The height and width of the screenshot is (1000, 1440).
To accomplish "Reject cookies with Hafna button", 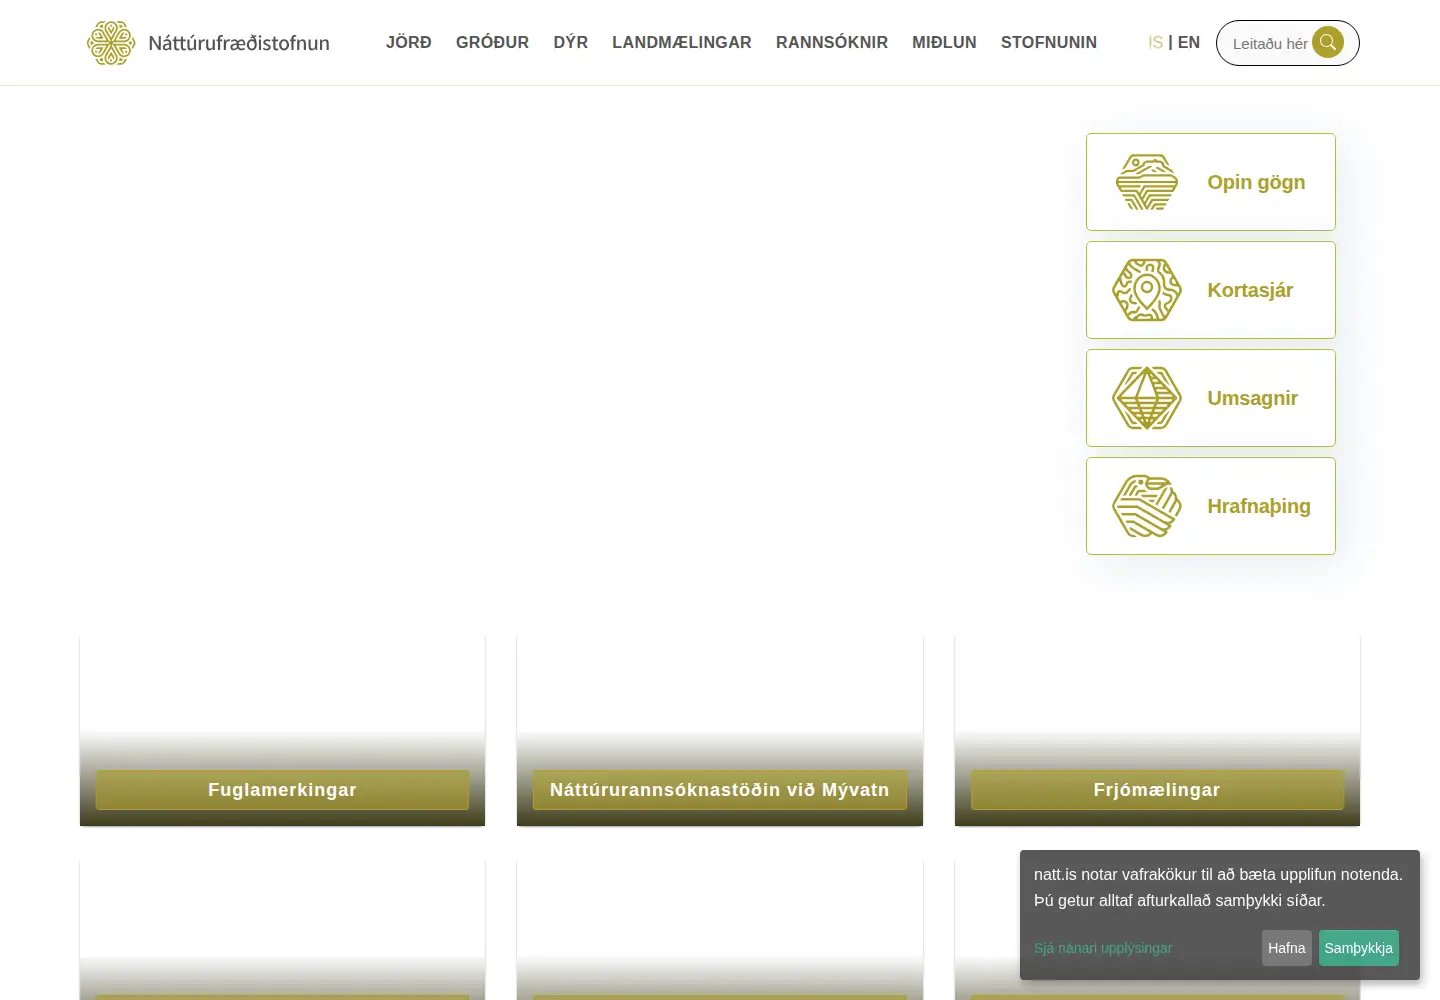I will point(1287,948).
